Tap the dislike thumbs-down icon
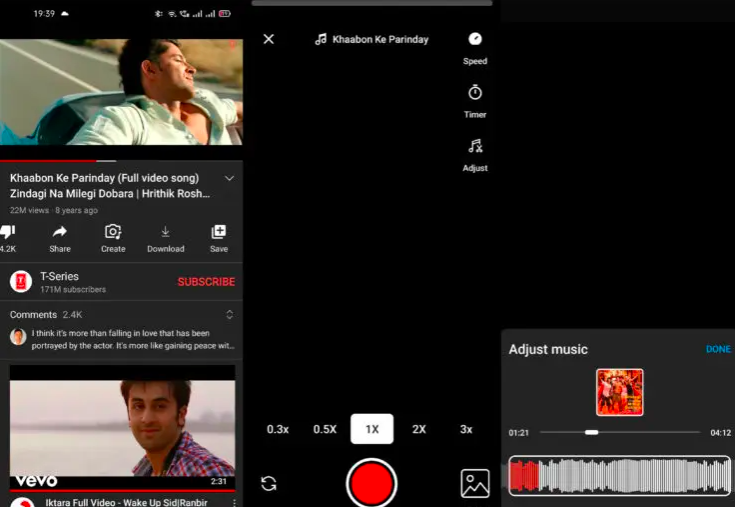 point(8,232)
